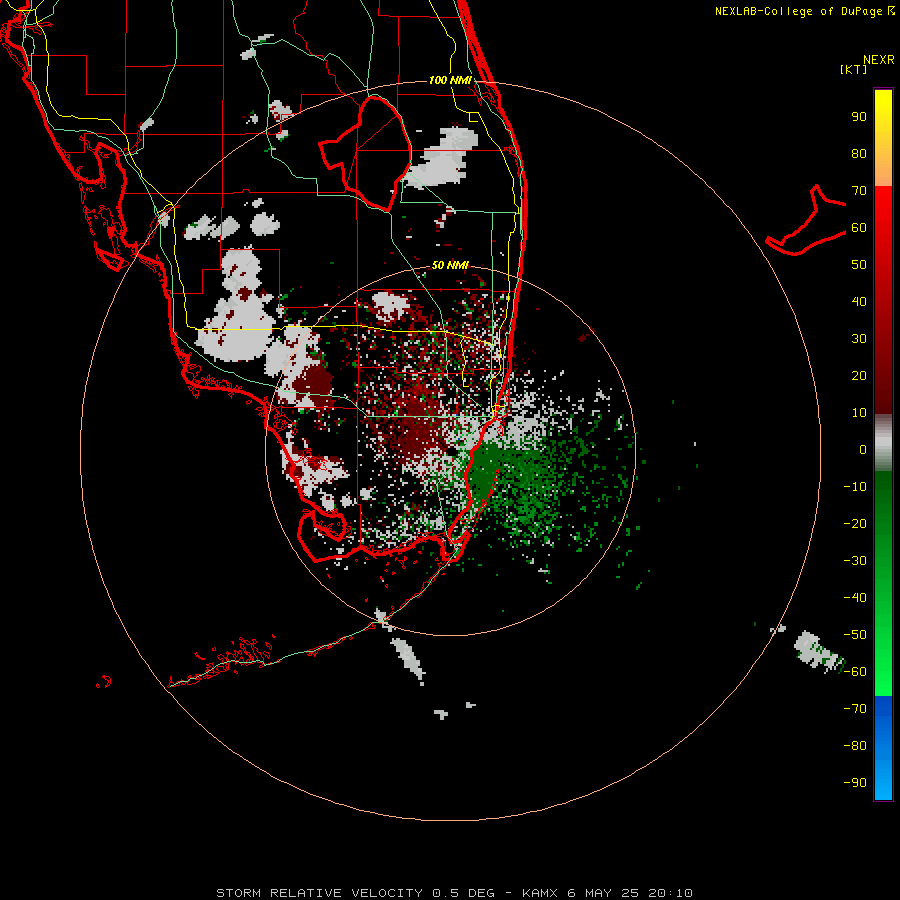Click the 30 value on the velocity scale

click(859, 339)
